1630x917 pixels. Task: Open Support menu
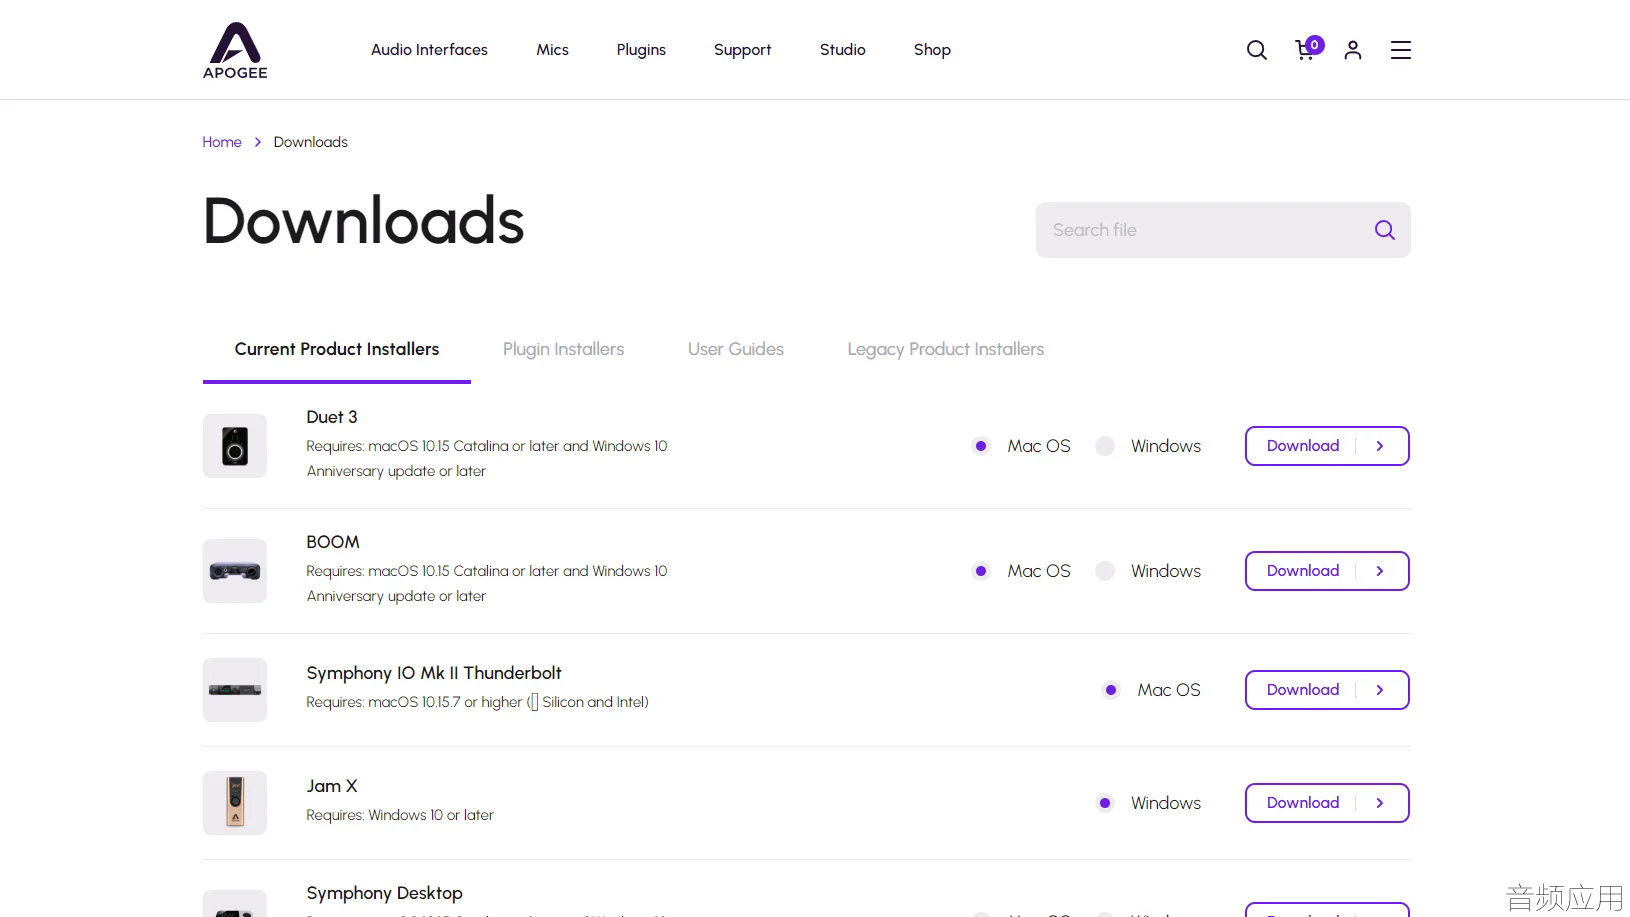click(742, 50)
